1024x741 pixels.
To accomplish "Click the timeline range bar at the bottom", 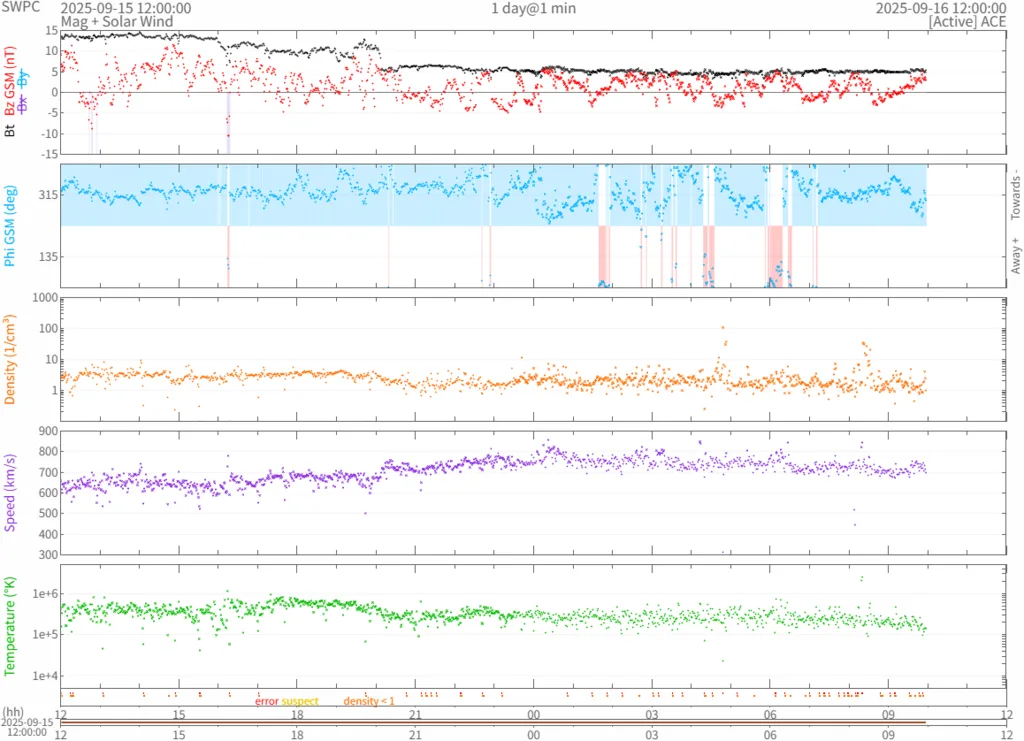I will [493, 722].
